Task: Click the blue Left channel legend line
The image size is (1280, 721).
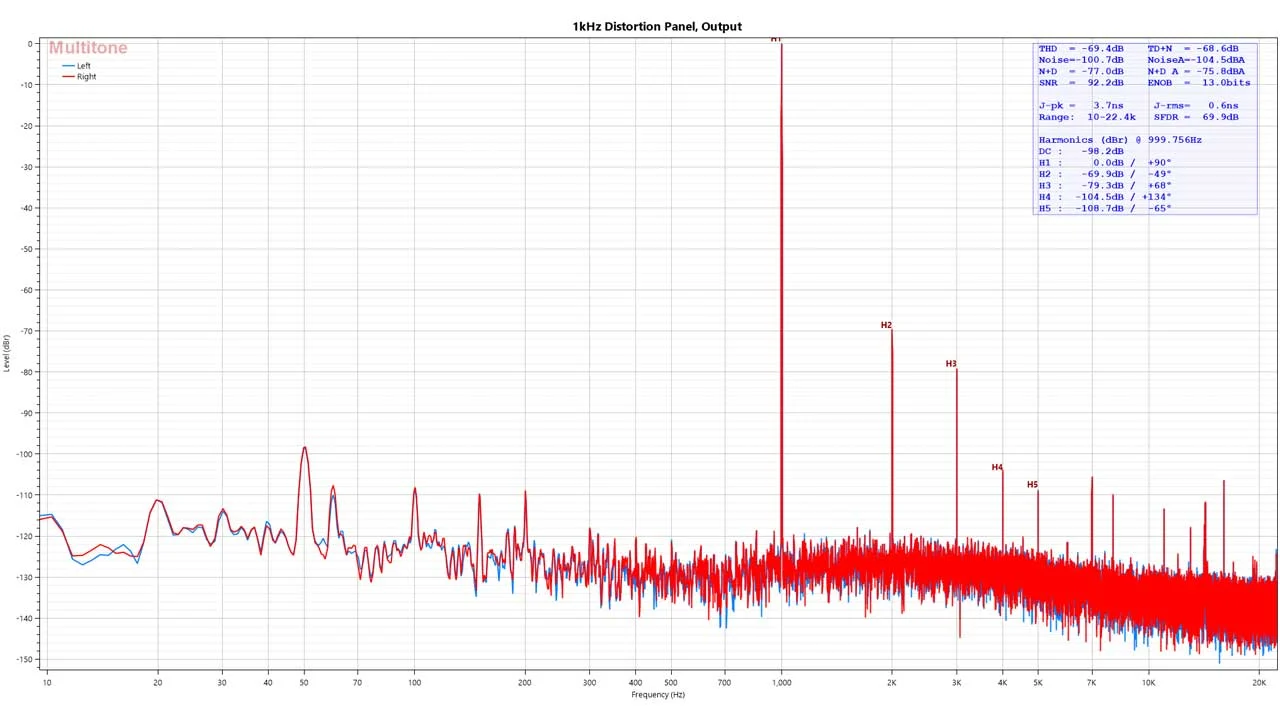Action: point(68,66)
